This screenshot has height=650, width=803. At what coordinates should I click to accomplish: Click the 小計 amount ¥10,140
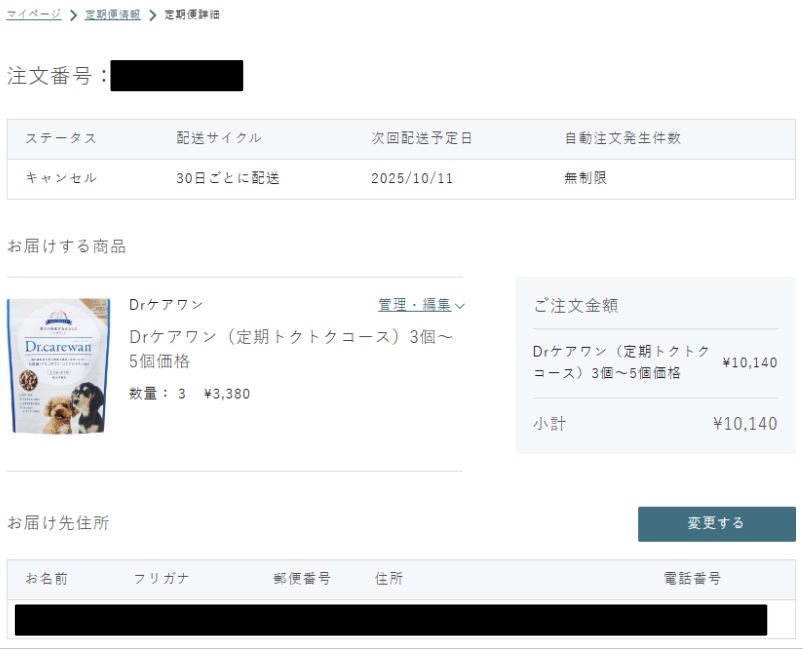click(744, 424)
